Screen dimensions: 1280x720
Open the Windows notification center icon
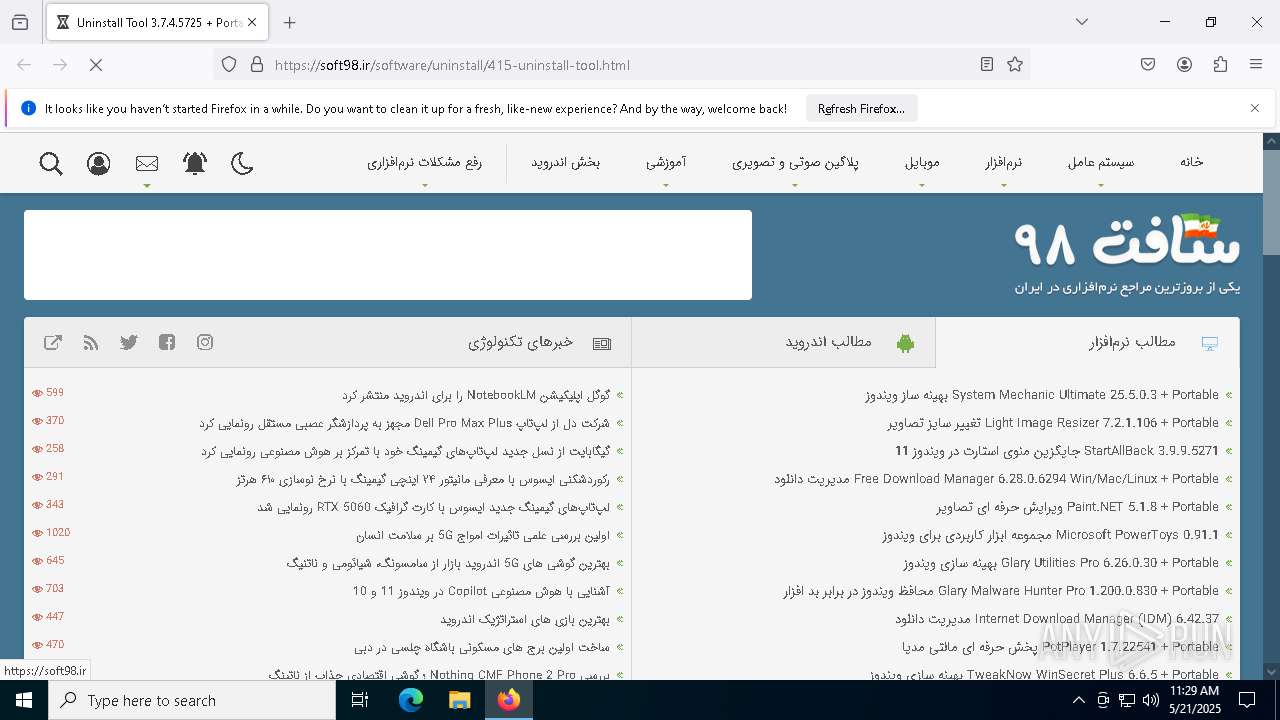click(x=1247, y=700)
